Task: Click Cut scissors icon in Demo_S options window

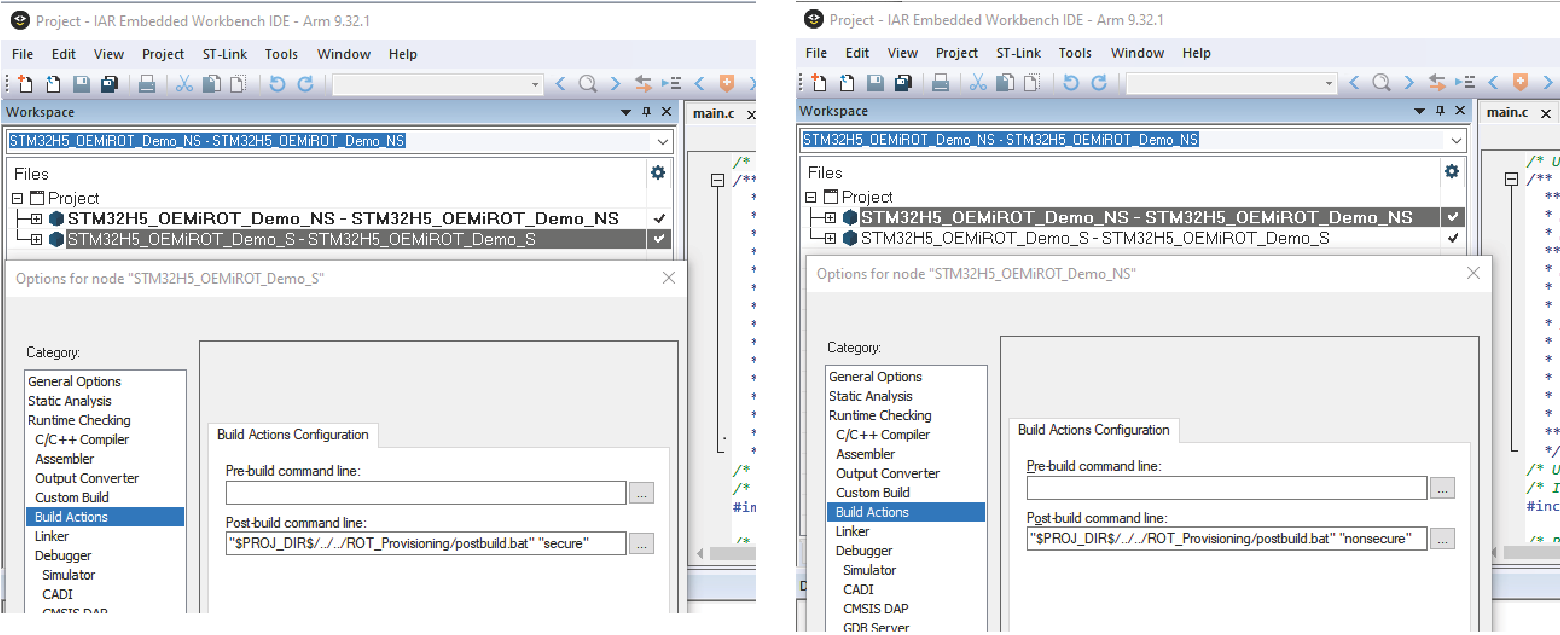Action: [184, 84]
